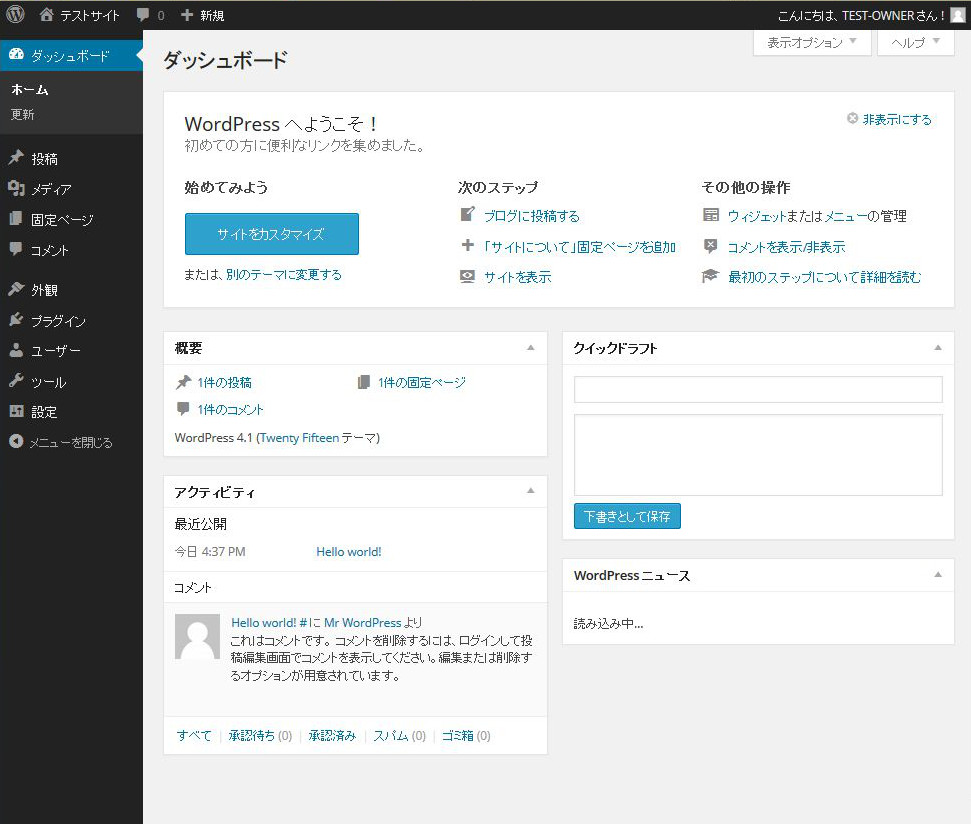The height and width of the screenshot is (824, 971).
Task: Click the pushpin icon beside 1件の投稿
Action: pyautogui.click(x=183, y=382)
